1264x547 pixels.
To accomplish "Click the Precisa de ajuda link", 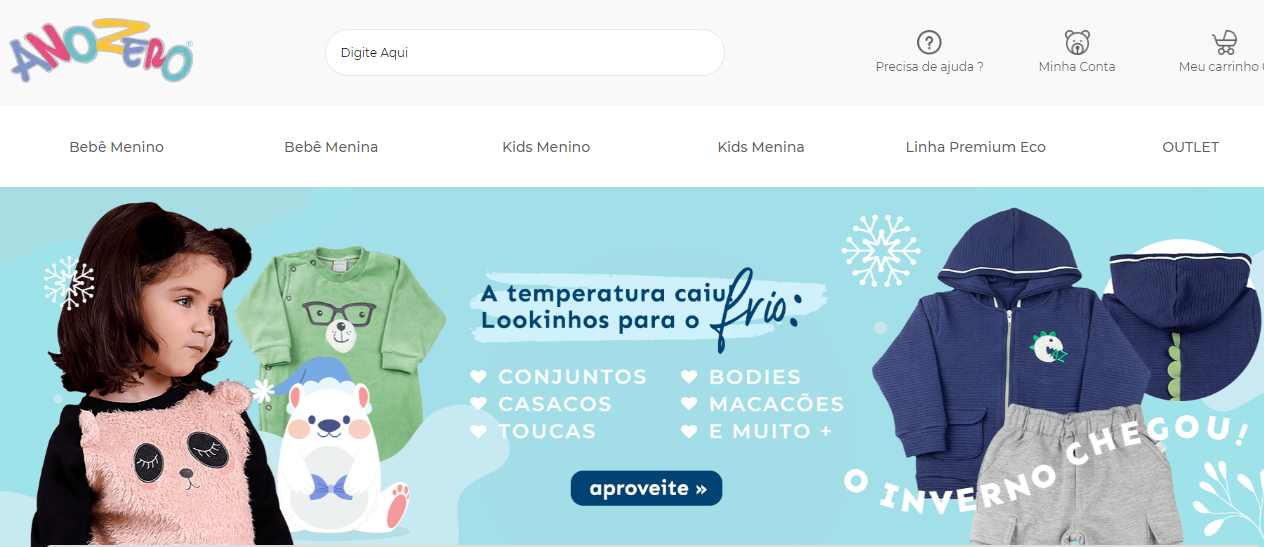I will coord(929,67).
